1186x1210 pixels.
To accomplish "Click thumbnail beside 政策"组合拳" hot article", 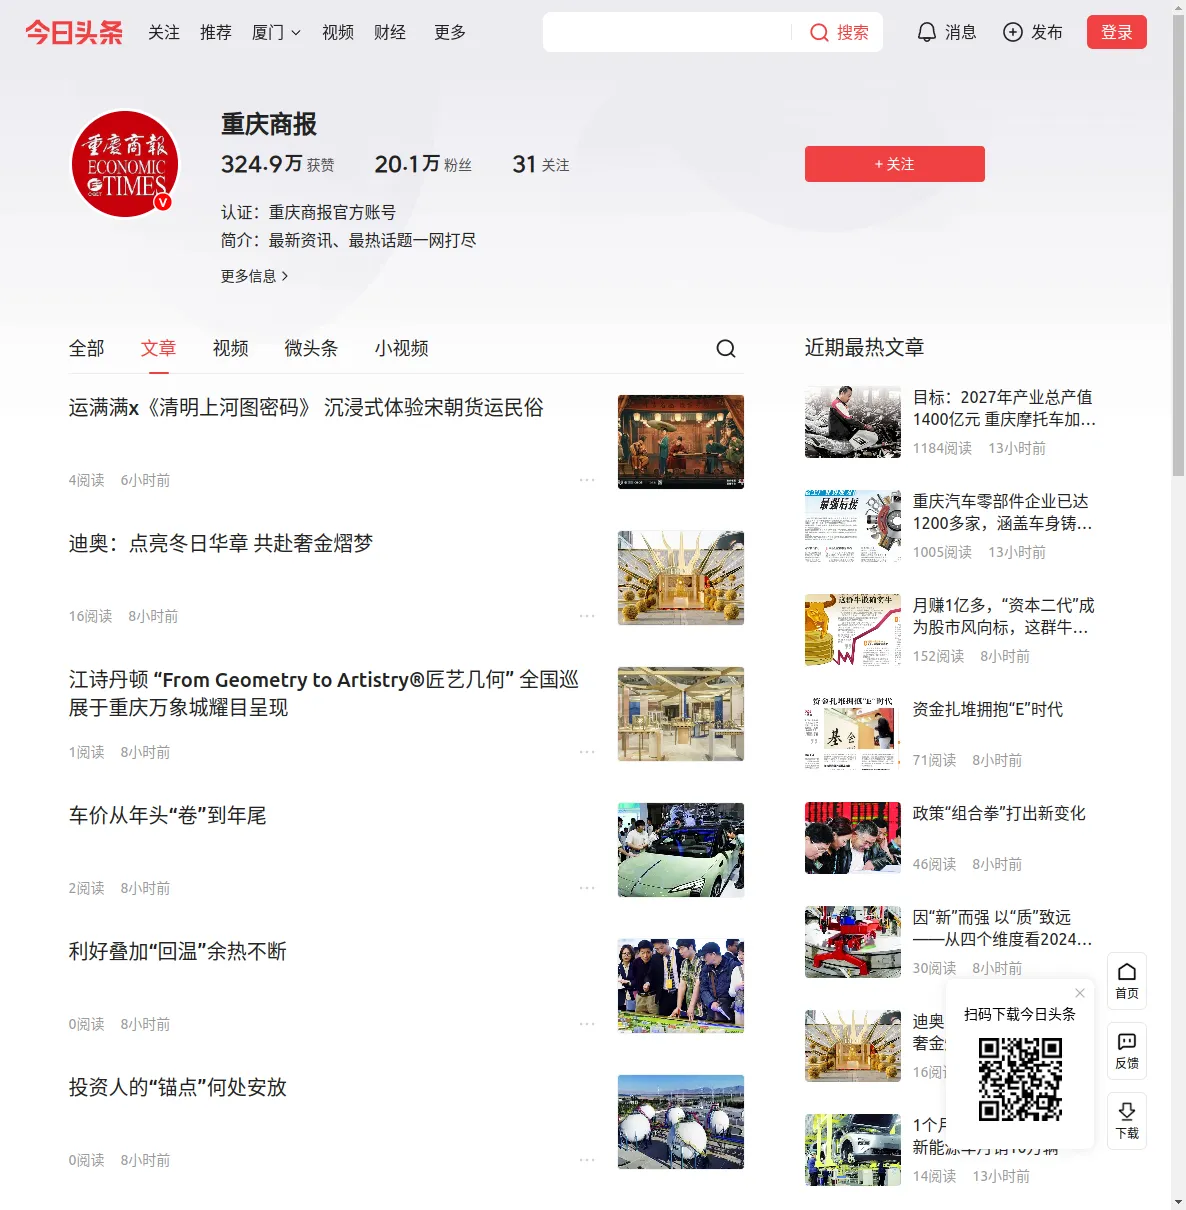I will (x=853, y=838).
